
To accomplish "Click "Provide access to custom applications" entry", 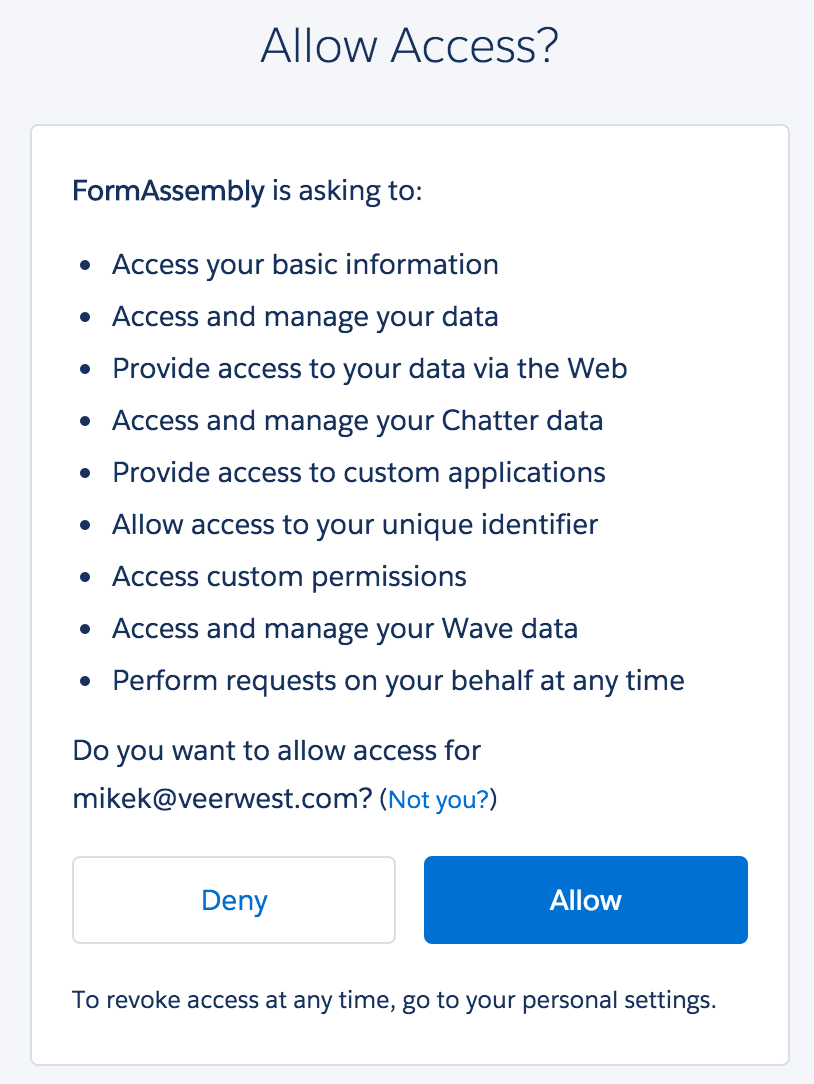I will (359, 473).
